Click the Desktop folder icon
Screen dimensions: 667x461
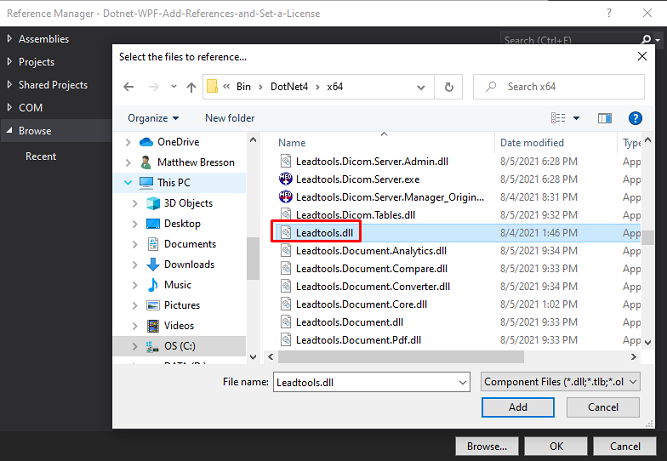point(153,223)
